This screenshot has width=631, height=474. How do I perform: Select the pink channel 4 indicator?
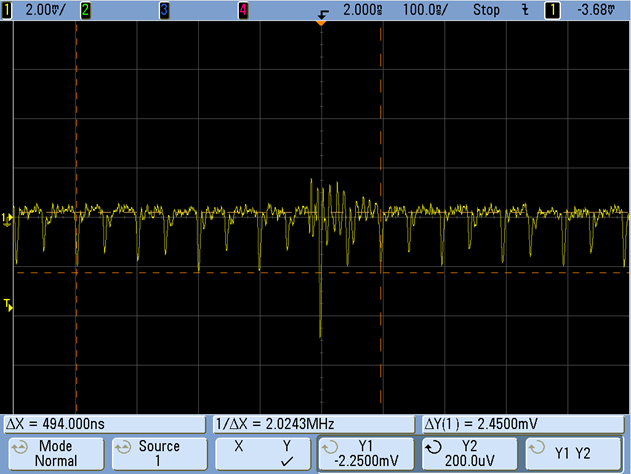[x=243, y=10]
